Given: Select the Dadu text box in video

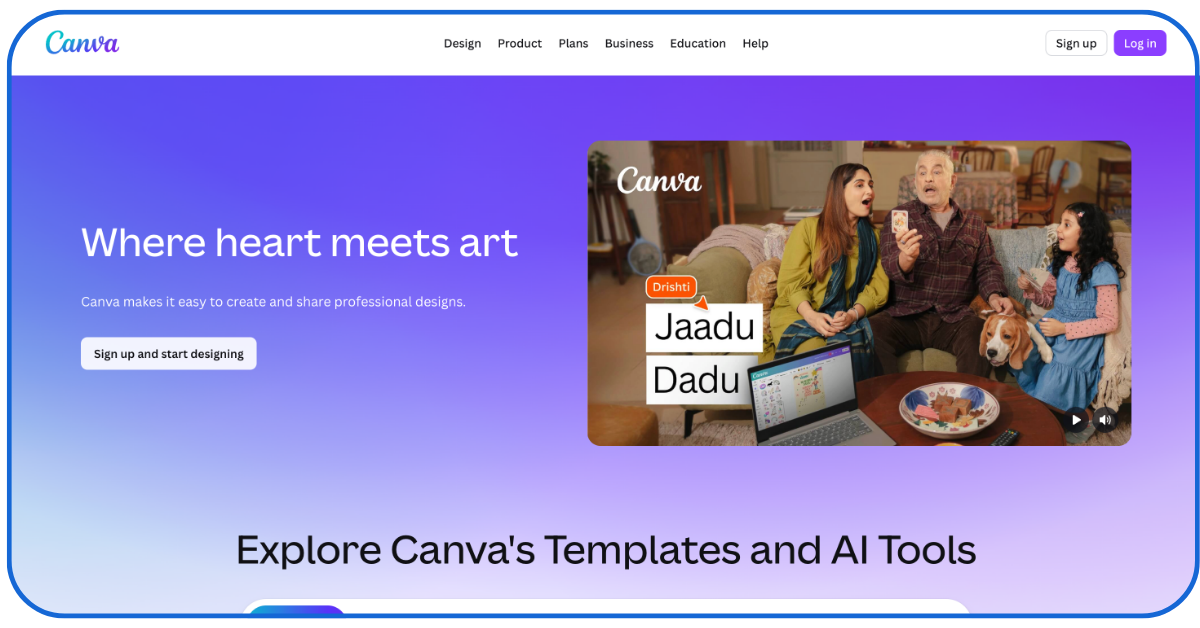Looking at the screenshot, I should point(696,380).
